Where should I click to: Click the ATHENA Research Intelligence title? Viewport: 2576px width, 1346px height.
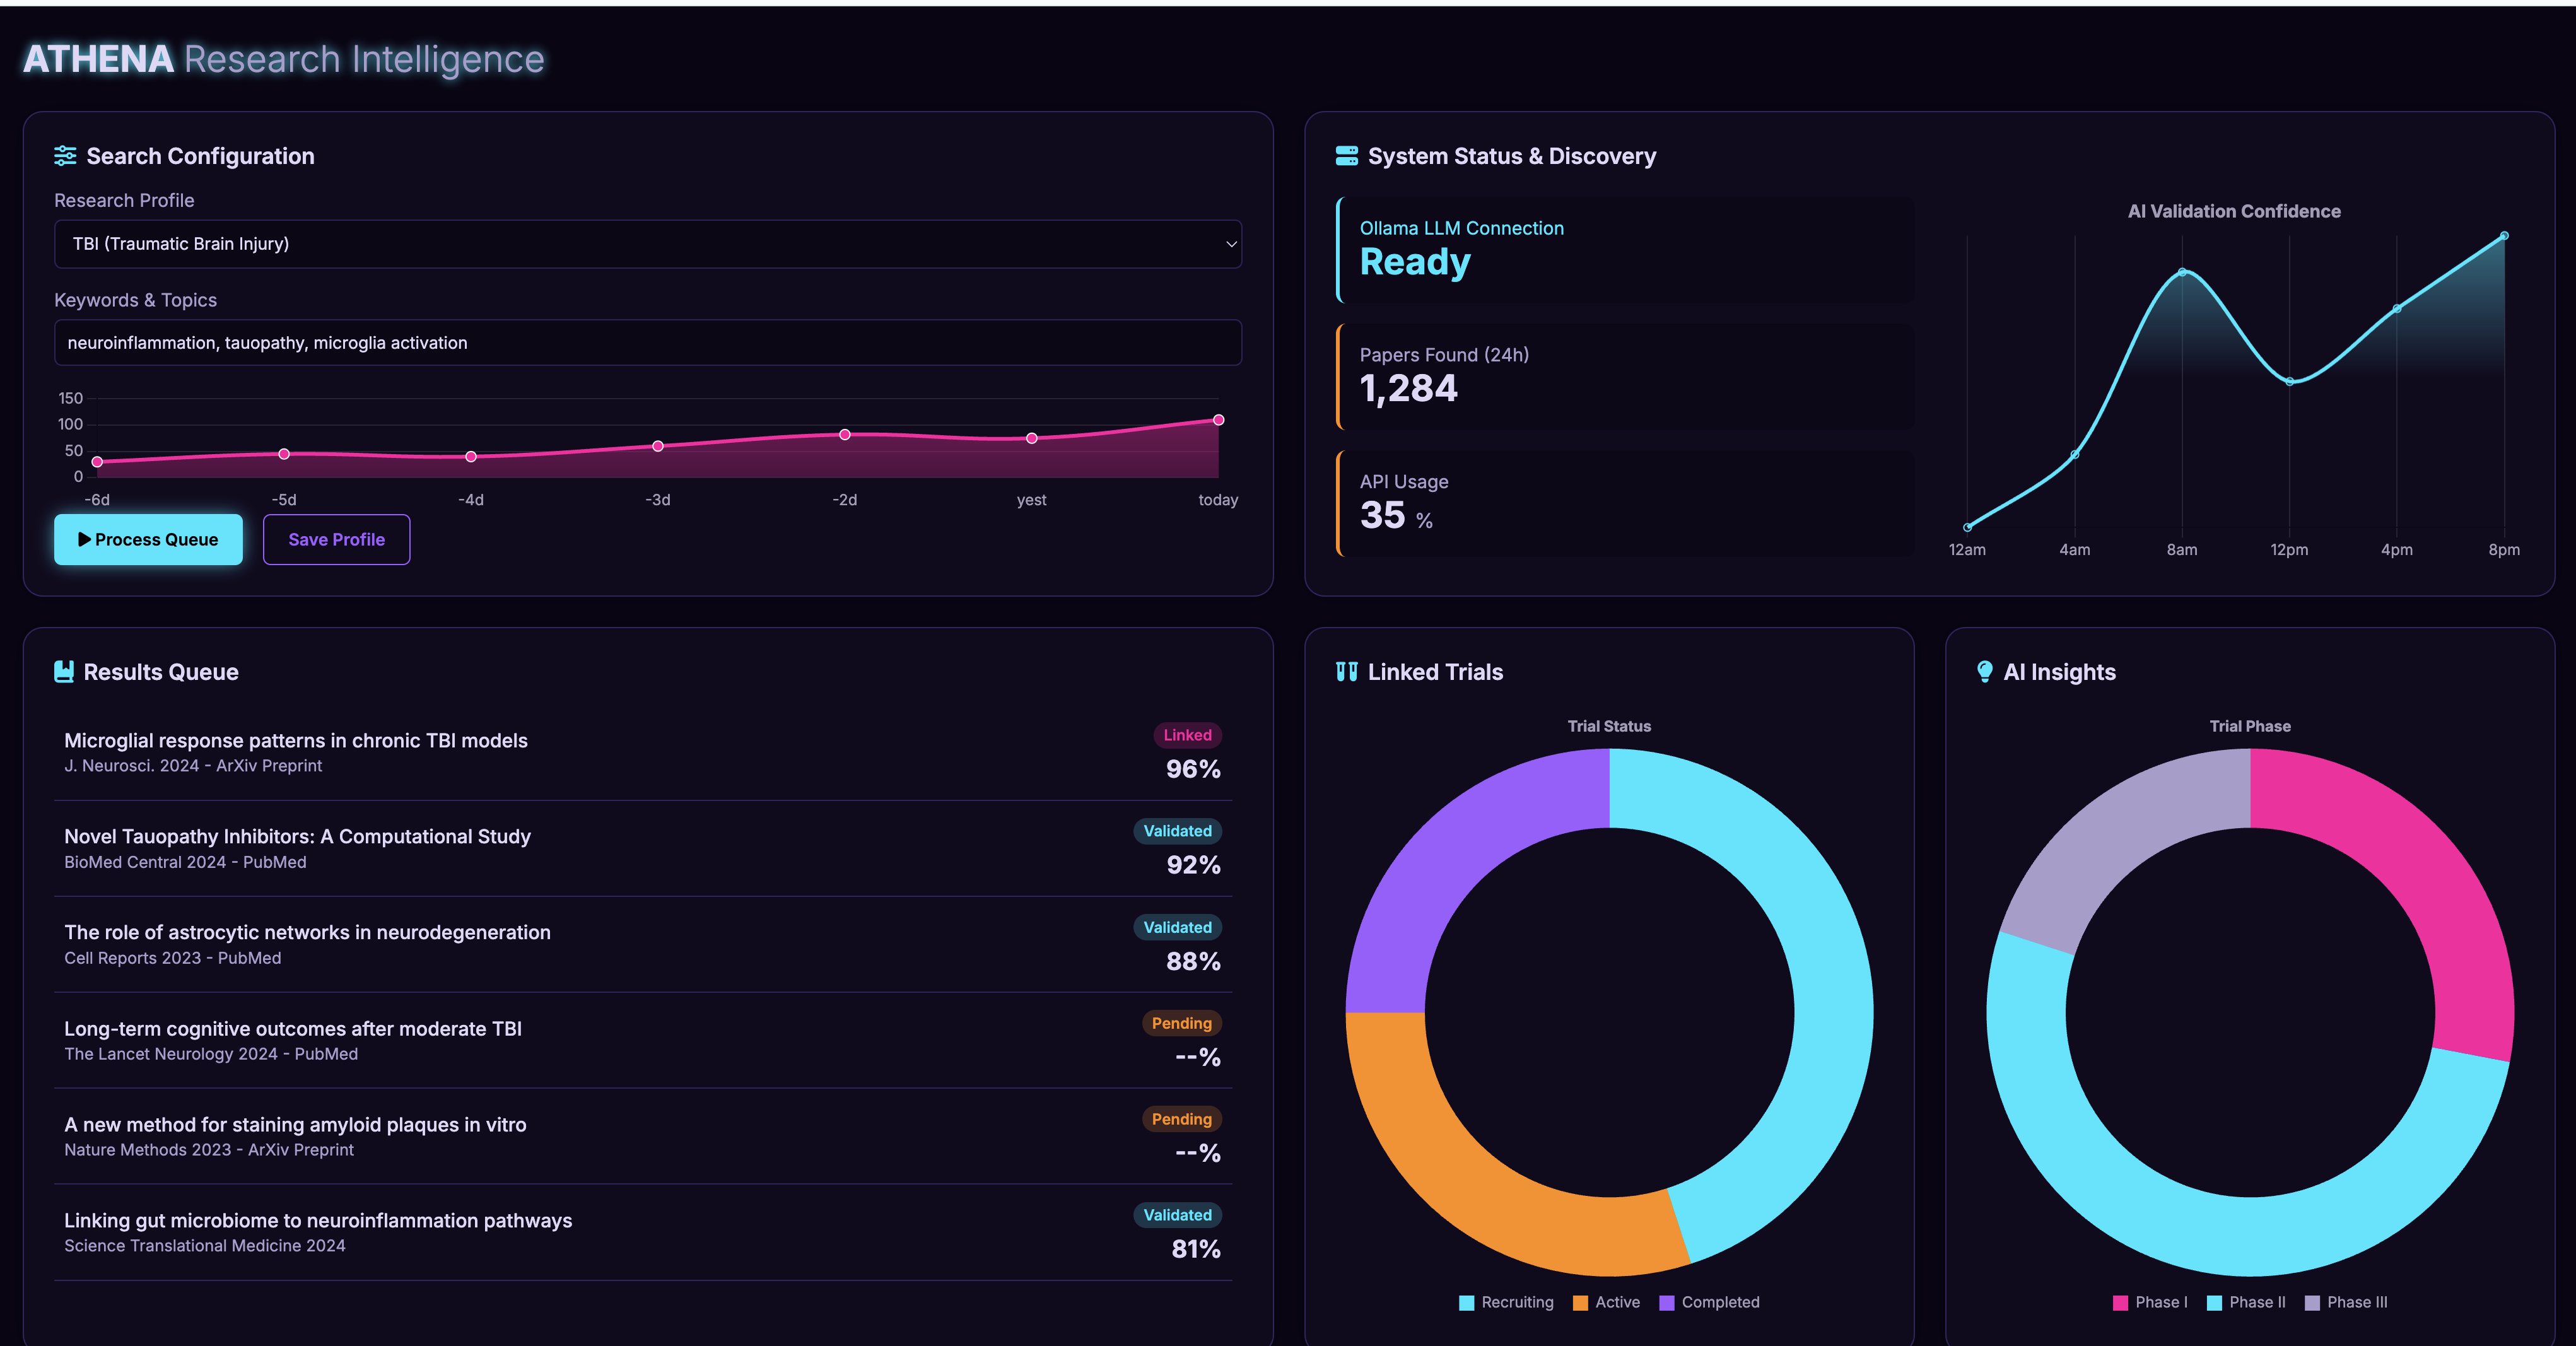(284, 59)
